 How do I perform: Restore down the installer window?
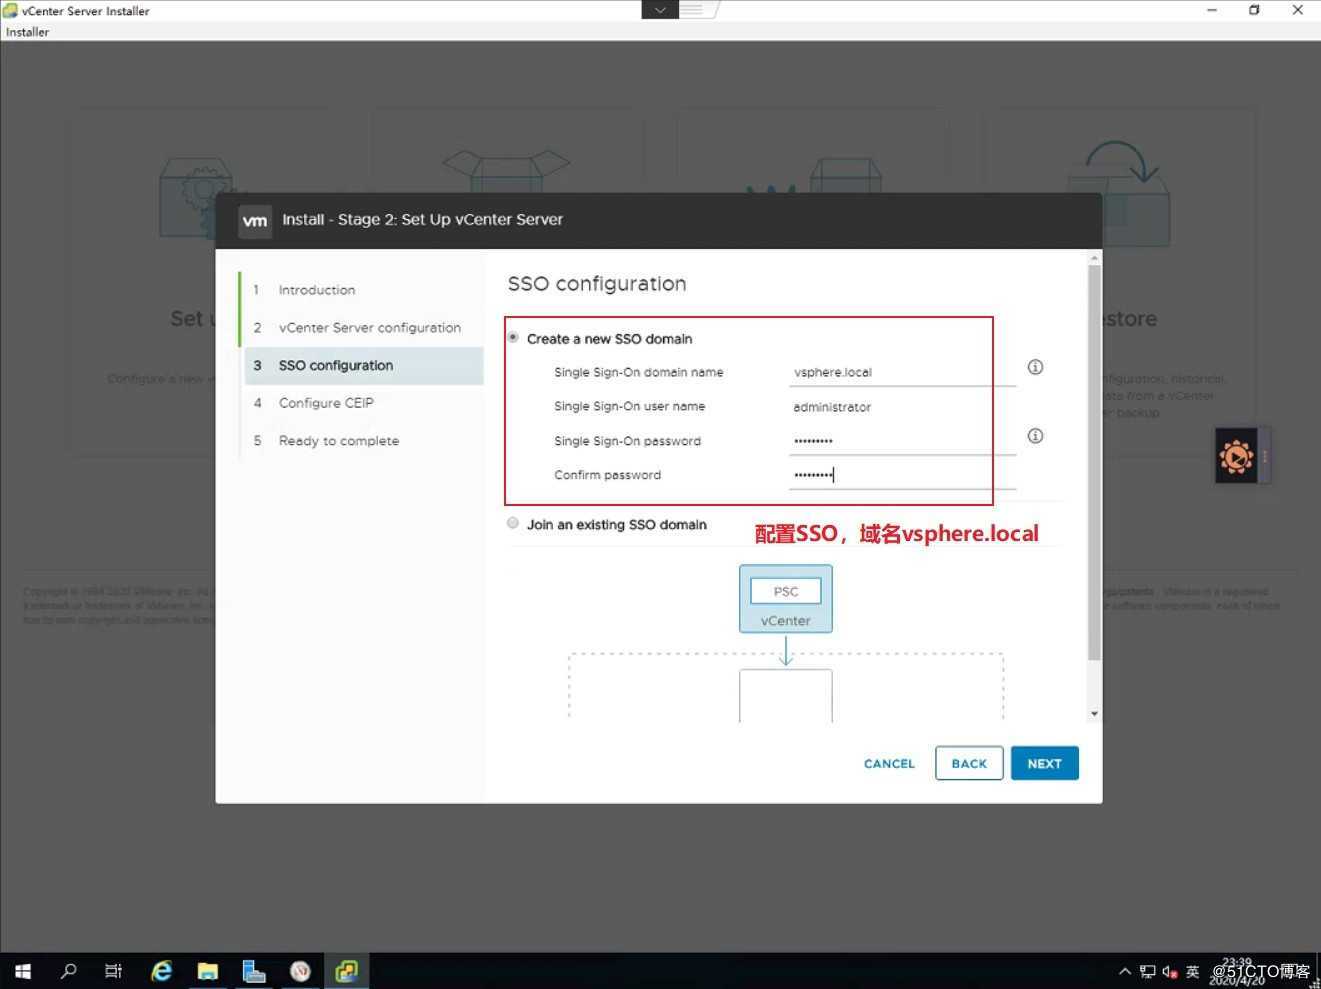pos(1254,10)
